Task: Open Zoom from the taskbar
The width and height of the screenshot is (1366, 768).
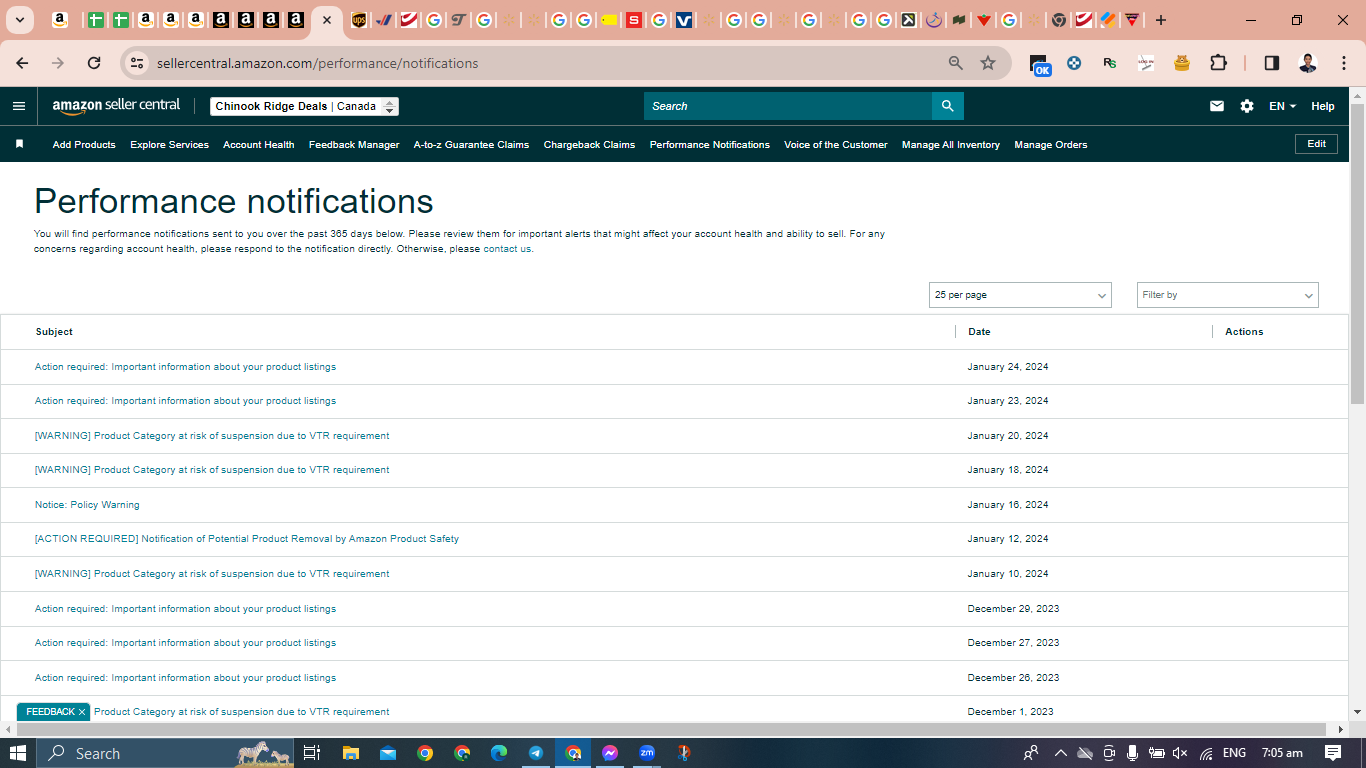Action: (647, 753)
